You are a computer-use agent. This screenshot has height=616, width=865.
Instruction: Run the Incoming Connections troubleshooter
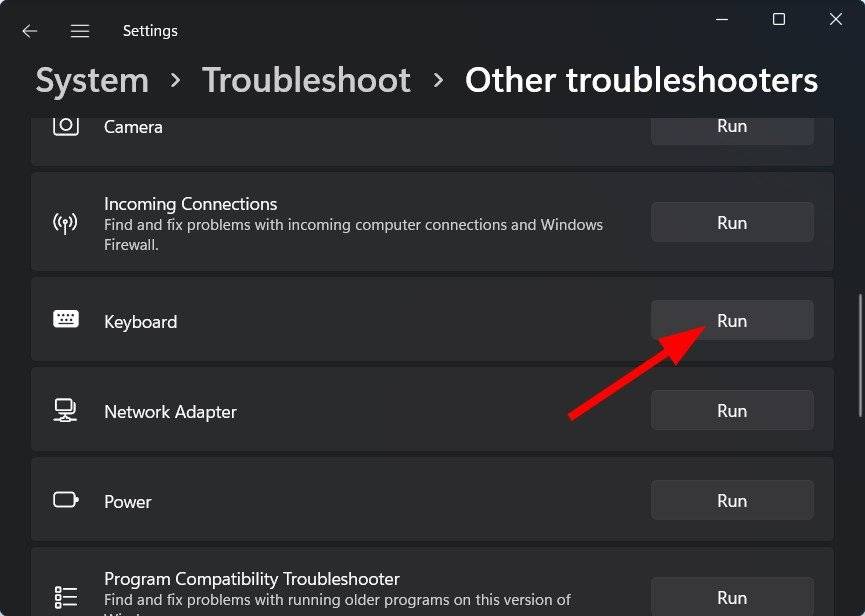click(x=732, y=222)
